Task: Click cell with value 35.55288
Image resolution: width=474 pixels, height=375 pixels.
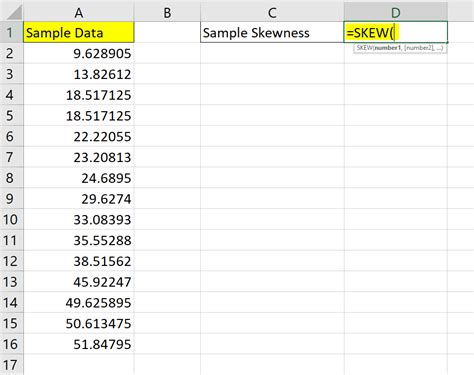Action: tap(79, 240)
